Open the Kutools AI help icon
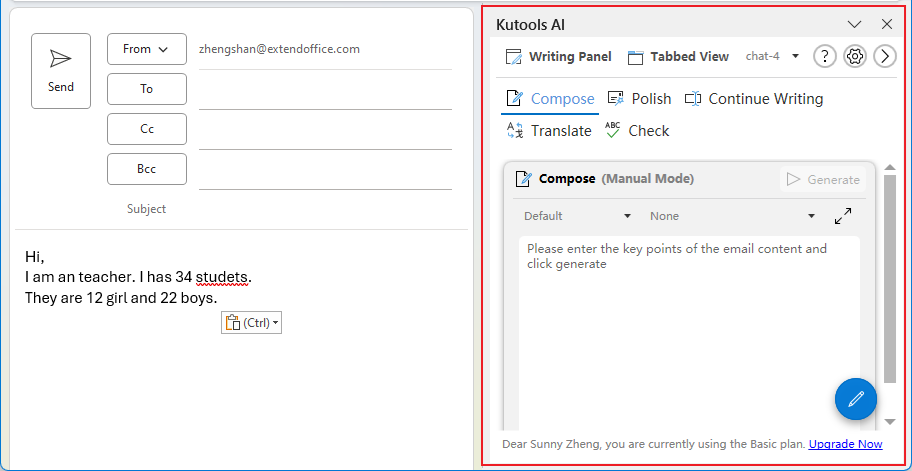The width and height of the screenshot is (912, 471). tap(825, 56)
